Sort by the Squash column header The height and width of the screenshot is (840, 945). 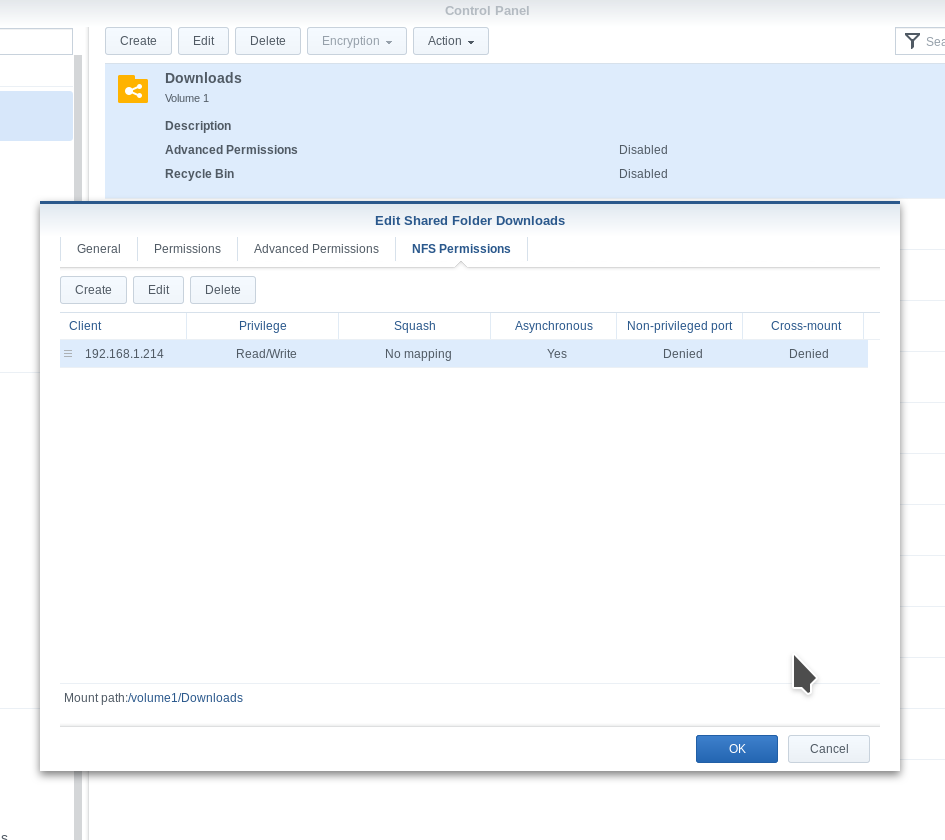pyautogui.click(x=415, y=326)
